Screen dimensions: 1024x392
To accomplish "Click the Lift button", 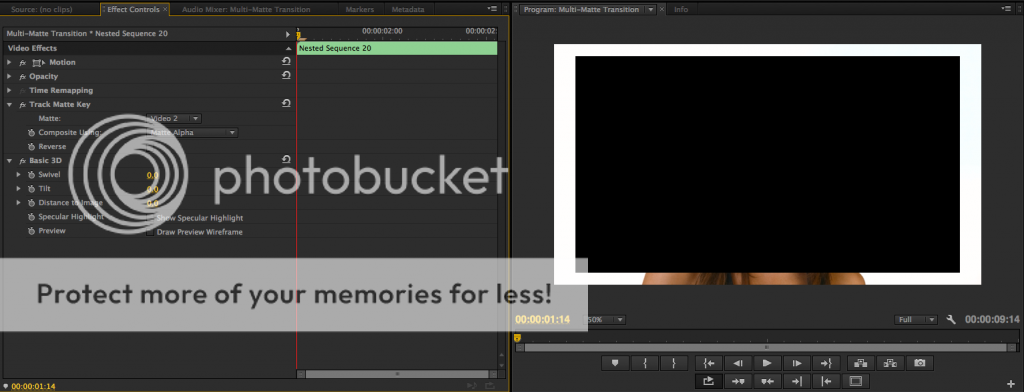I will pos(860,363).
